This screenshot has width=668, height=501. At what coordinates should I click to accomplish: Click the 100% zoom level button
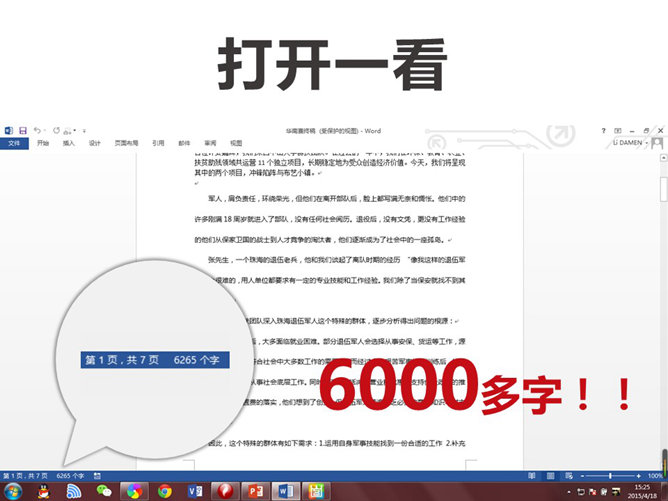coord(655,475)
